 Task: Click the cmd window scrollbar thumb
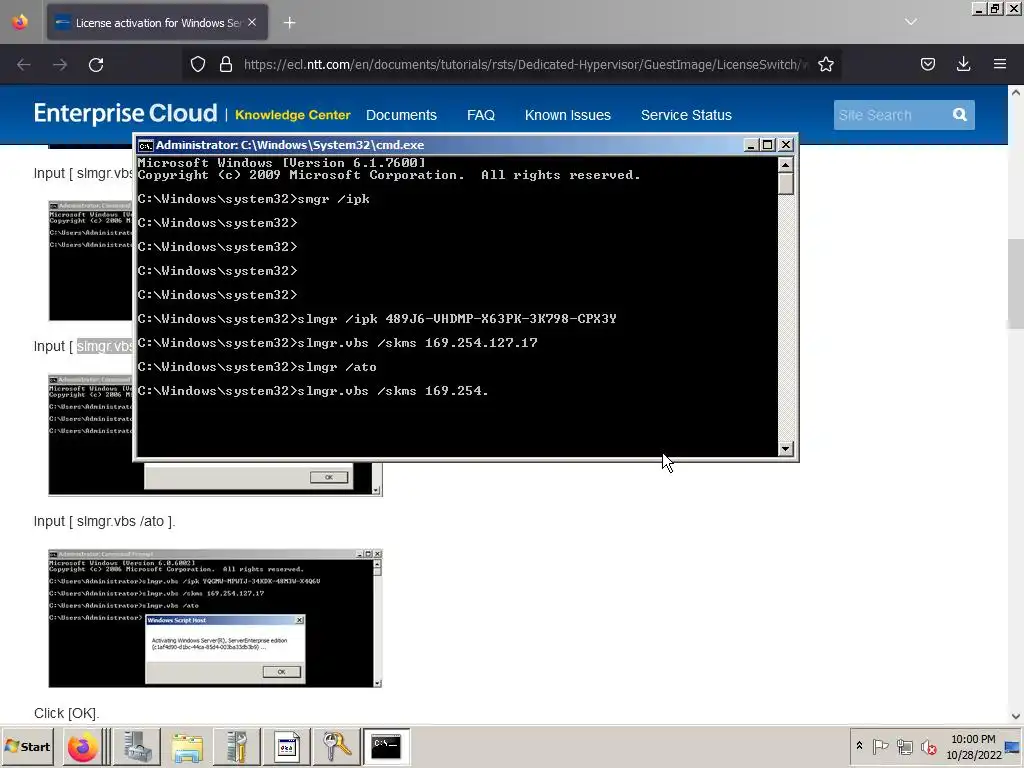[786, 184]
